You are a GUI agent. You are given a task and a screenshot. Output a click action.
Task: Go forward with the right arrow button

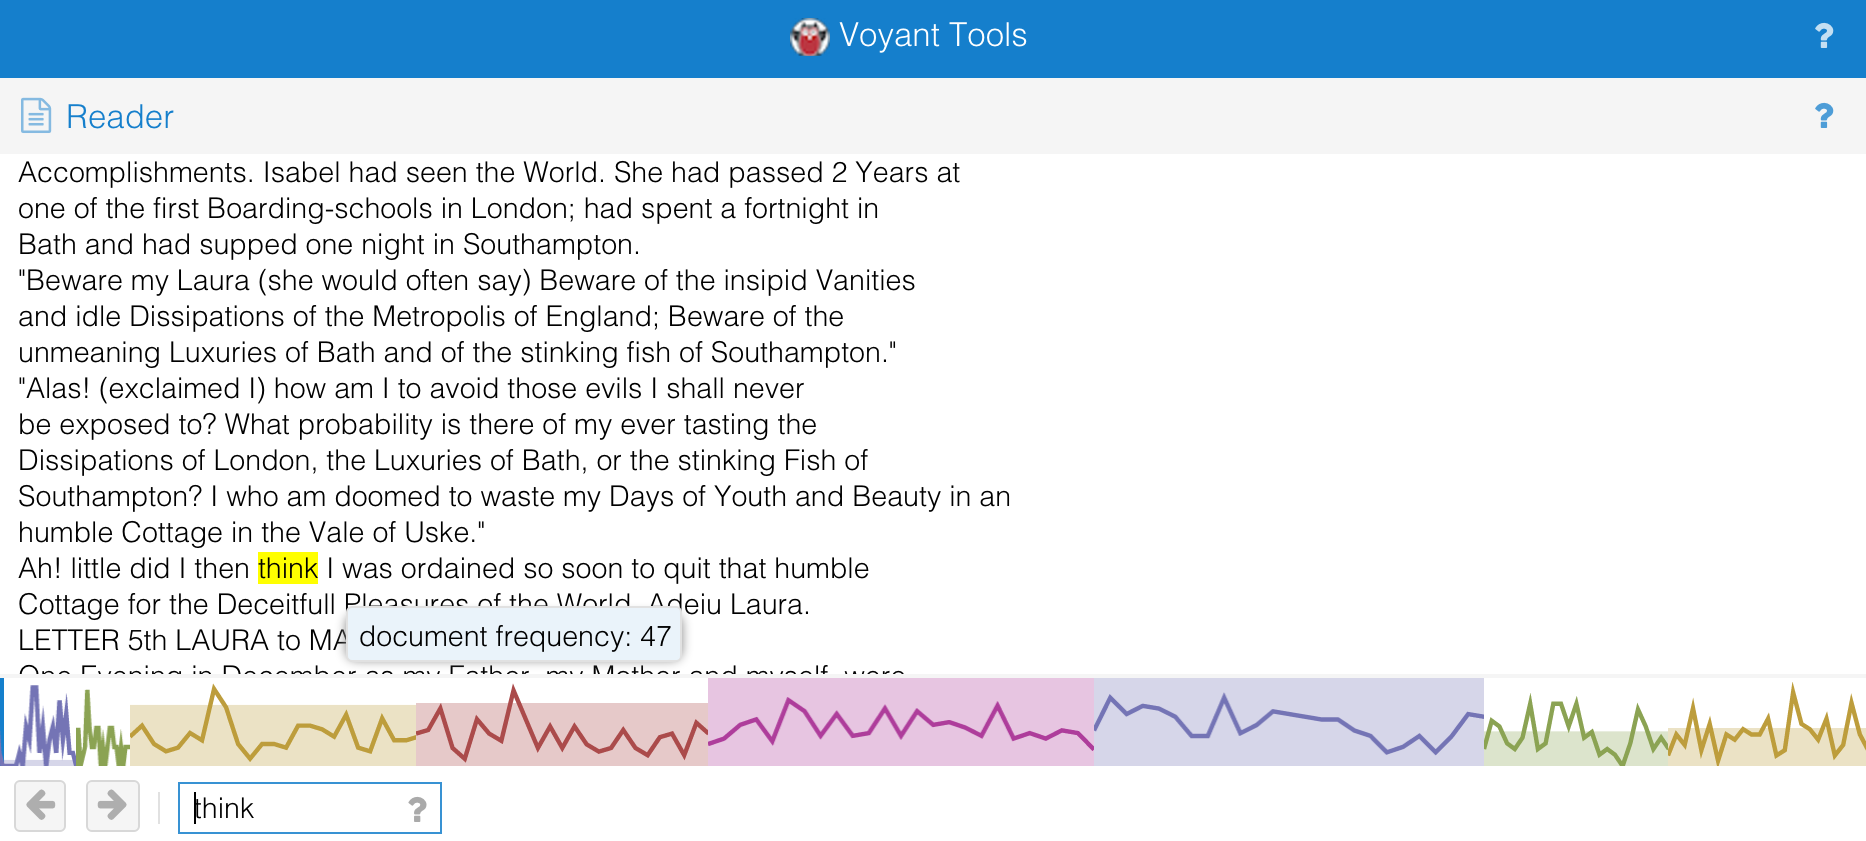112,805
